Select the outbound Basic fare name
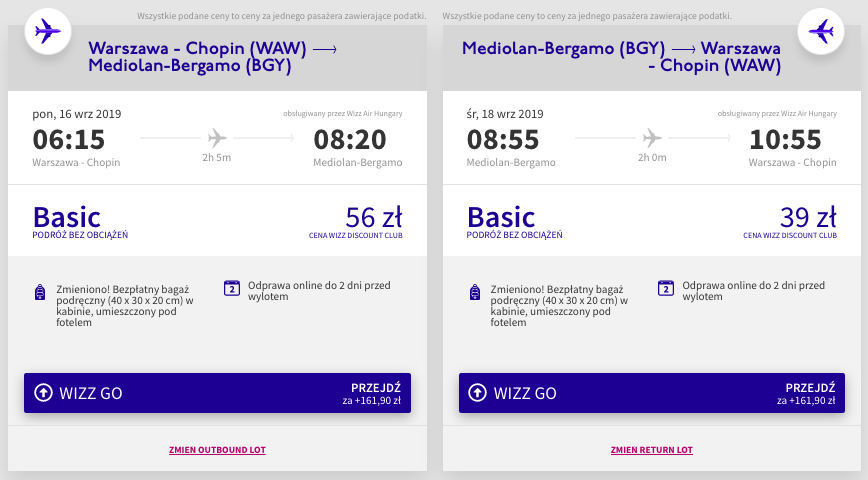Image resolution: width=868 pixels, height=480 pixels. (67, 217)
